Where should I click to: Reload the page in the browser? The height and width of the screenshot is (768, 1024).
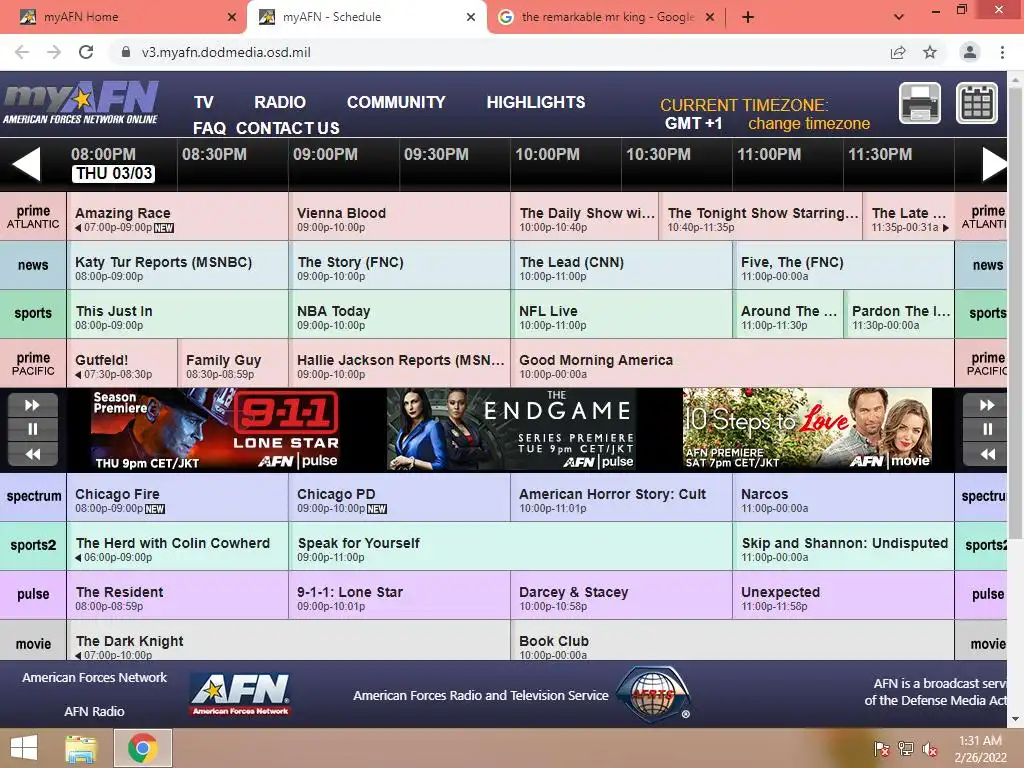[x=86, y=52]
